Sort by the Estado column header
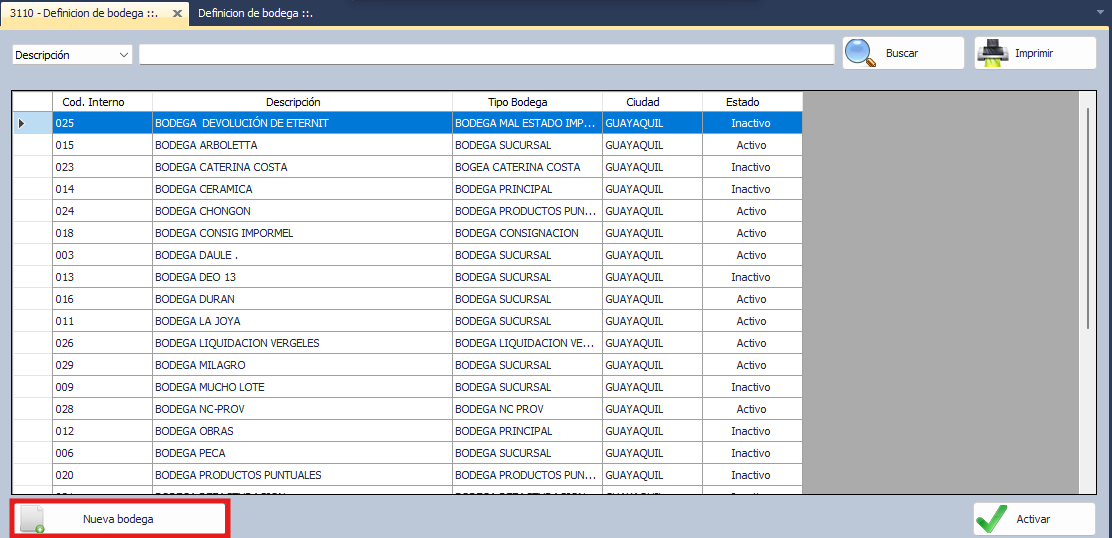The image size is (1112, 538). (751, 102)
